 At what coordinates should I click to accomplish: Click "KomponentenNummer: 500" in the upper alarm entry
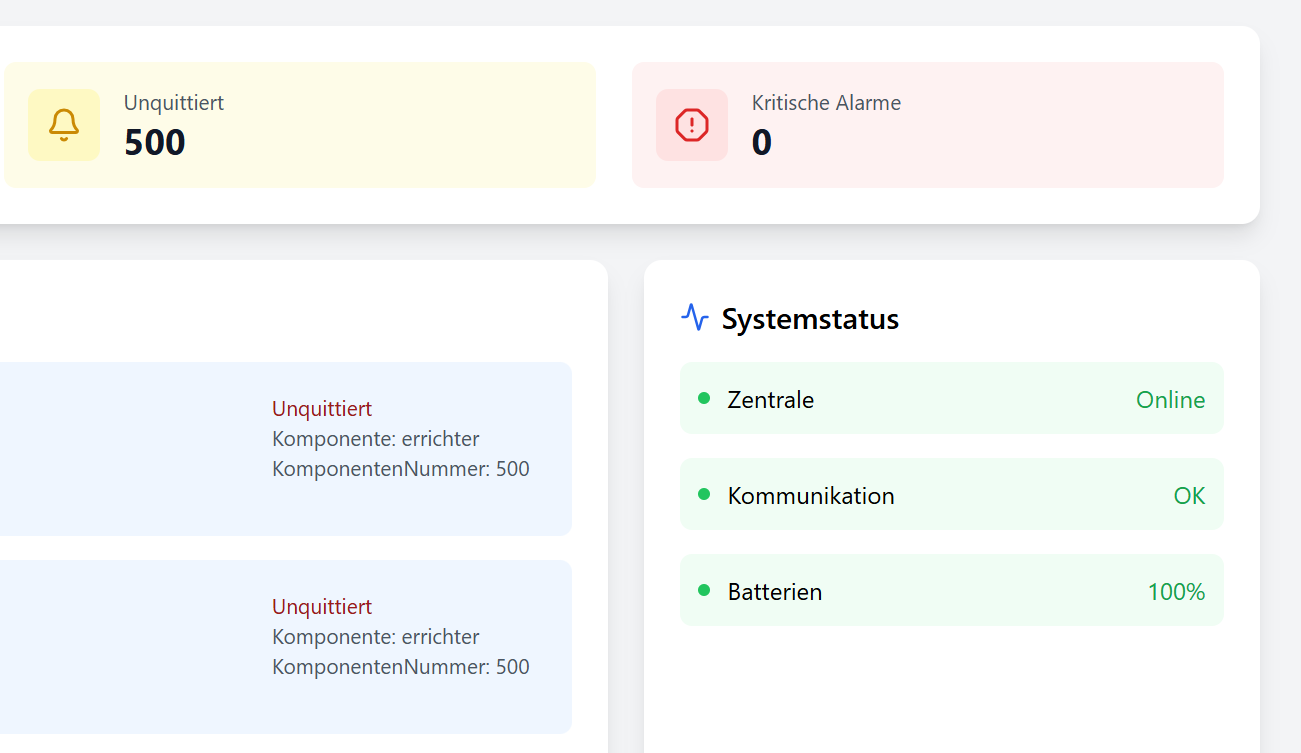(x=401, y=469)
